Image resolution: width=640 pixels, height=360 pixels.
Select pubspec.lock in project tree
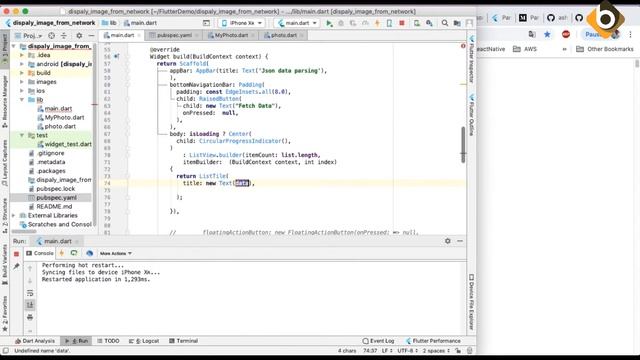coord(52,189)
